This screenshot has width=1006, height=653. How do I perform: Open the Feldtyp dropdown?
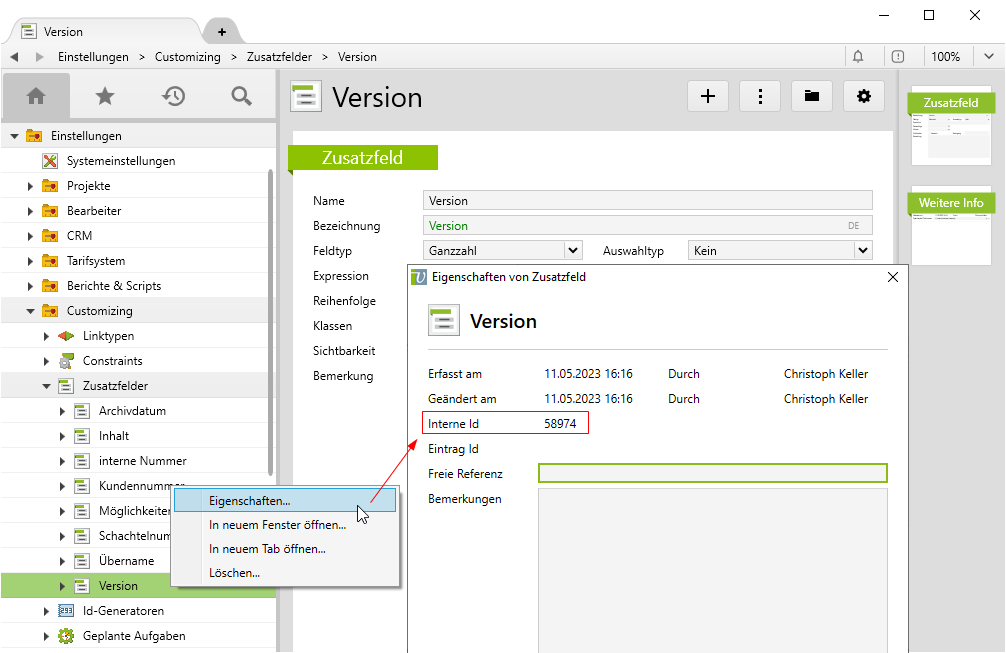click(x=572, y=251)
